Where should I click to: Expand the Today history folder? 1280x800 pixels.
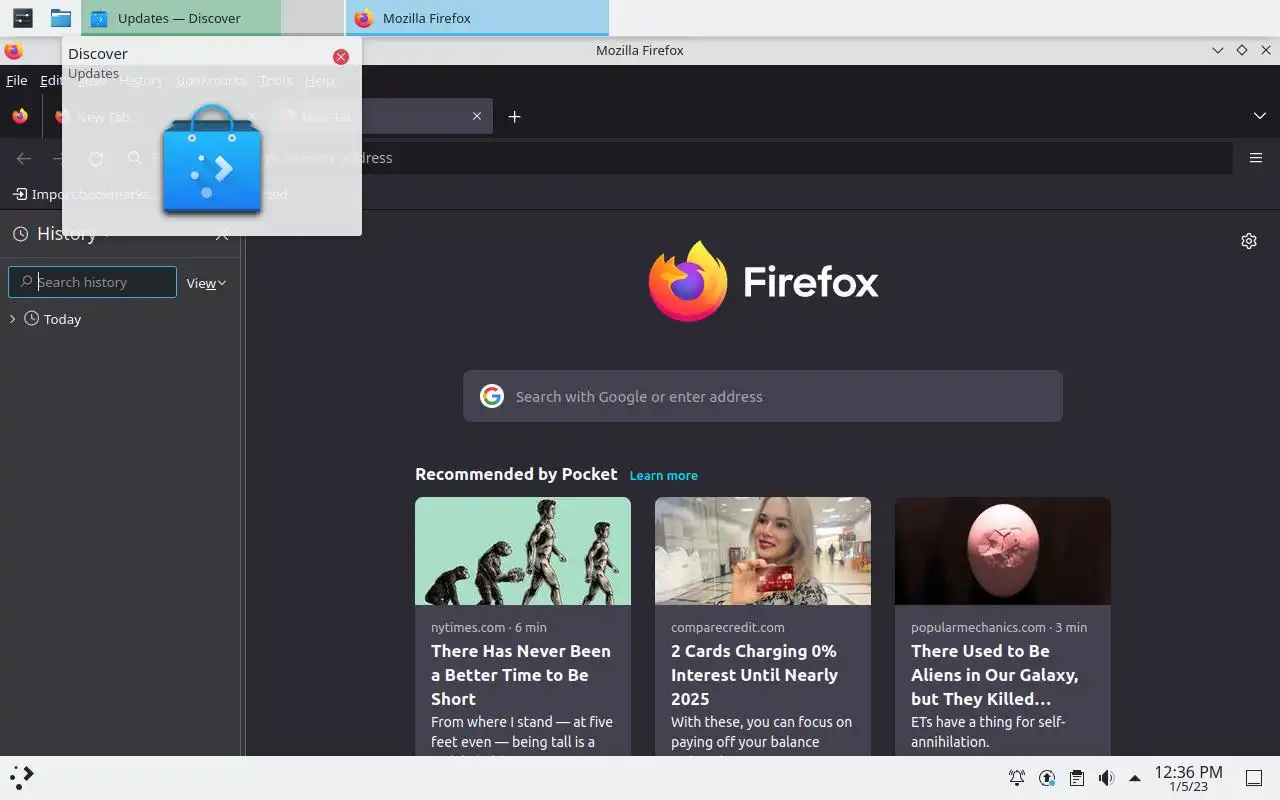point(12,319)
